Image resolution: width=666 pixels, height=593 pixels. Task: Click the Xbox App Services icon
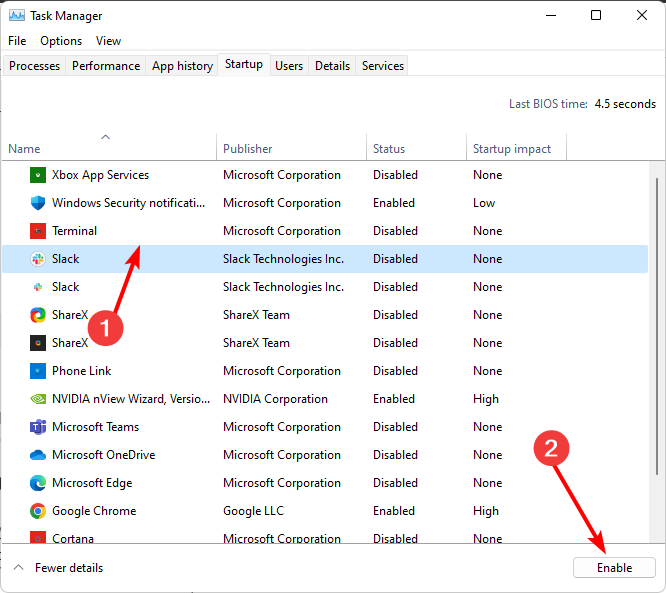point(38,175)
